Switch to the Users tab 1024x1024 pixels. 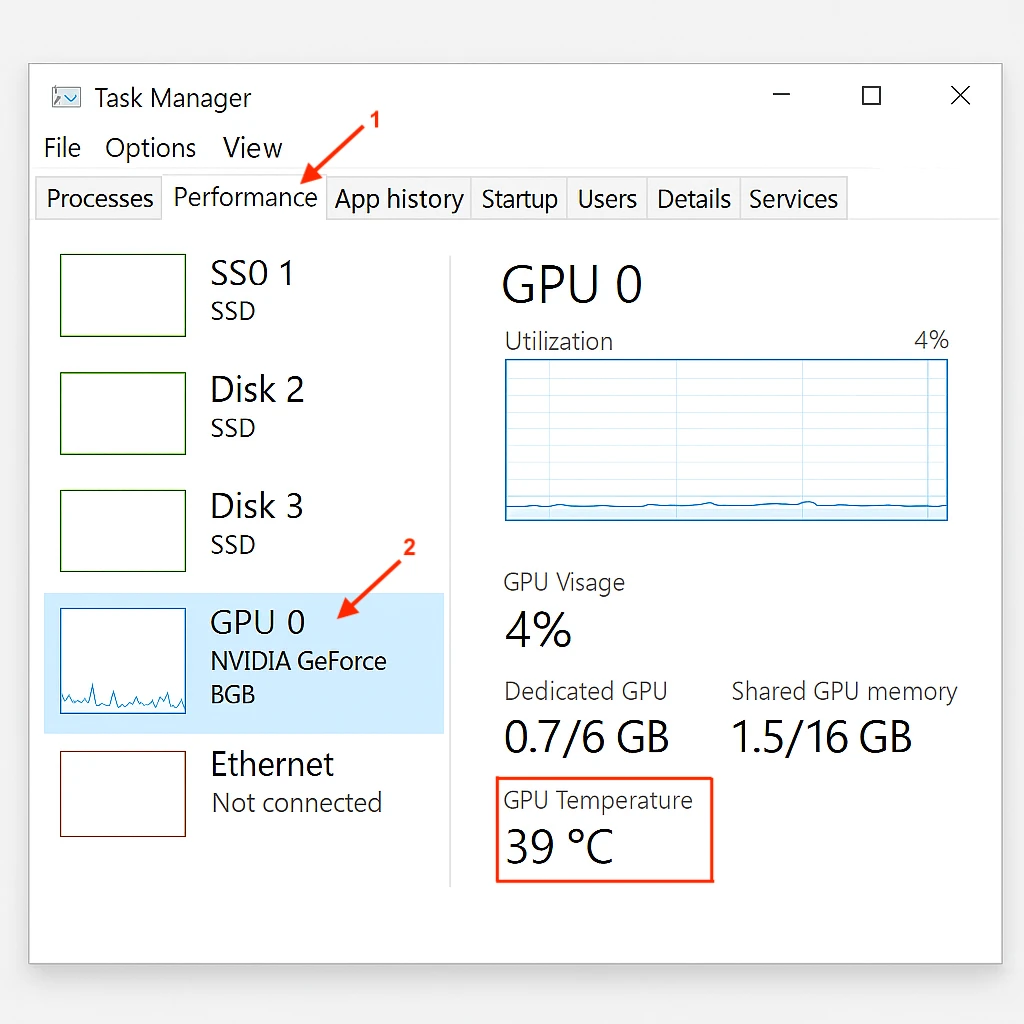(x=607, y=199)
